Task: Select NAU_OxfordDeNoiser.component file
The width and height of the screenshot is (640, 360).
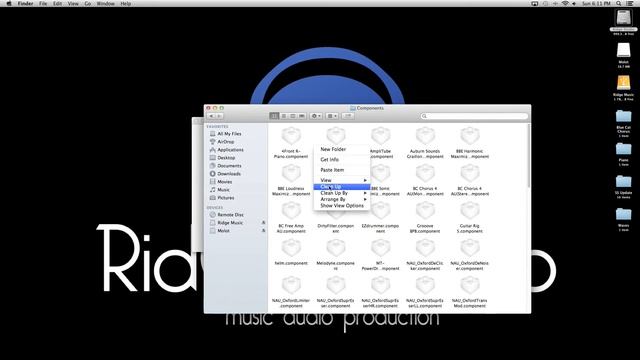Action: point(470,255)
